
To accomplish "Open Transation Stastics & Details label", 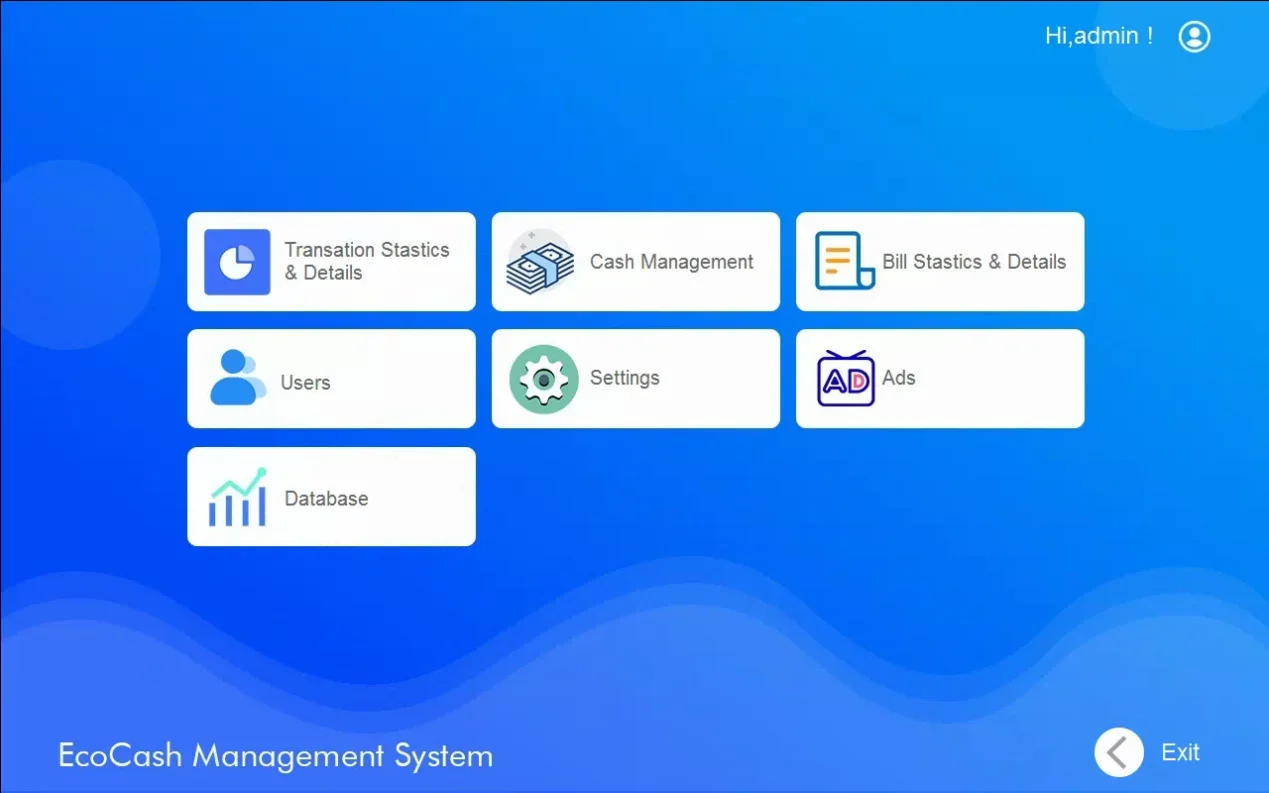I will (x=366, y=261).
